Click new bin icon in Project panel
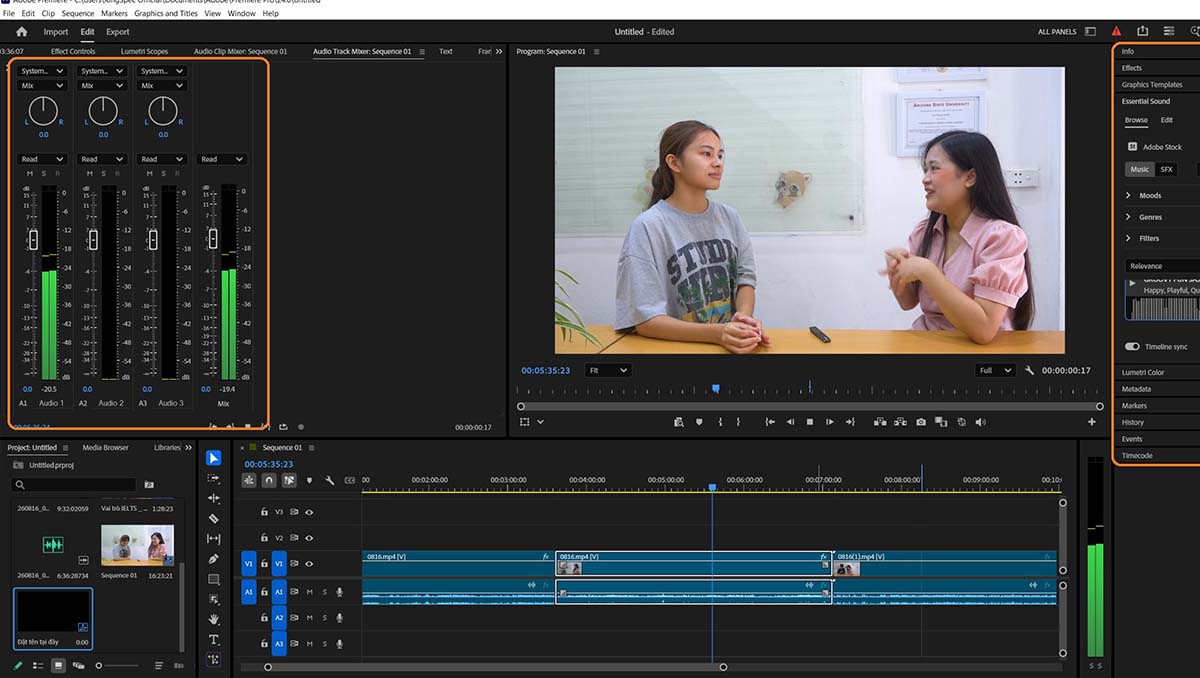Viewport: 1200px width, 678px height. pyautogui.click(x=149, y=485)
